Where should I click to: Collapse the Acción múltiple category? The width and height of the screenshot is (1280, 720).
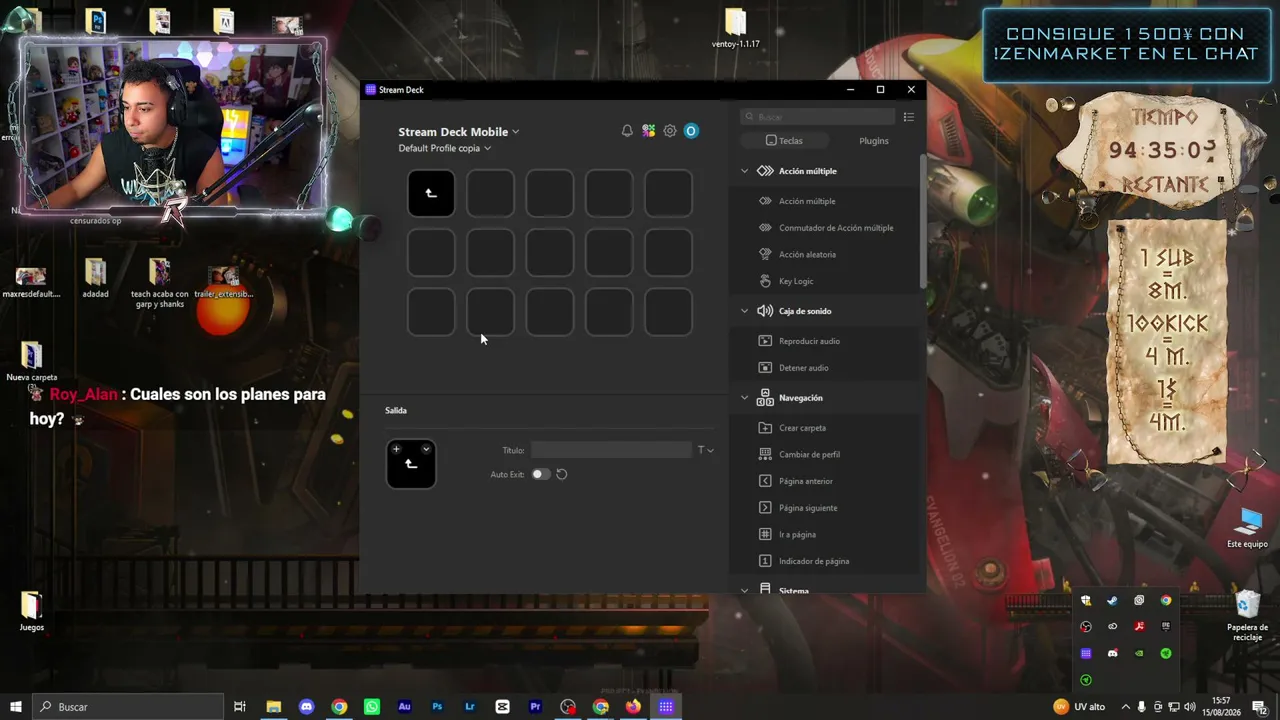click(x=744, y=171)
